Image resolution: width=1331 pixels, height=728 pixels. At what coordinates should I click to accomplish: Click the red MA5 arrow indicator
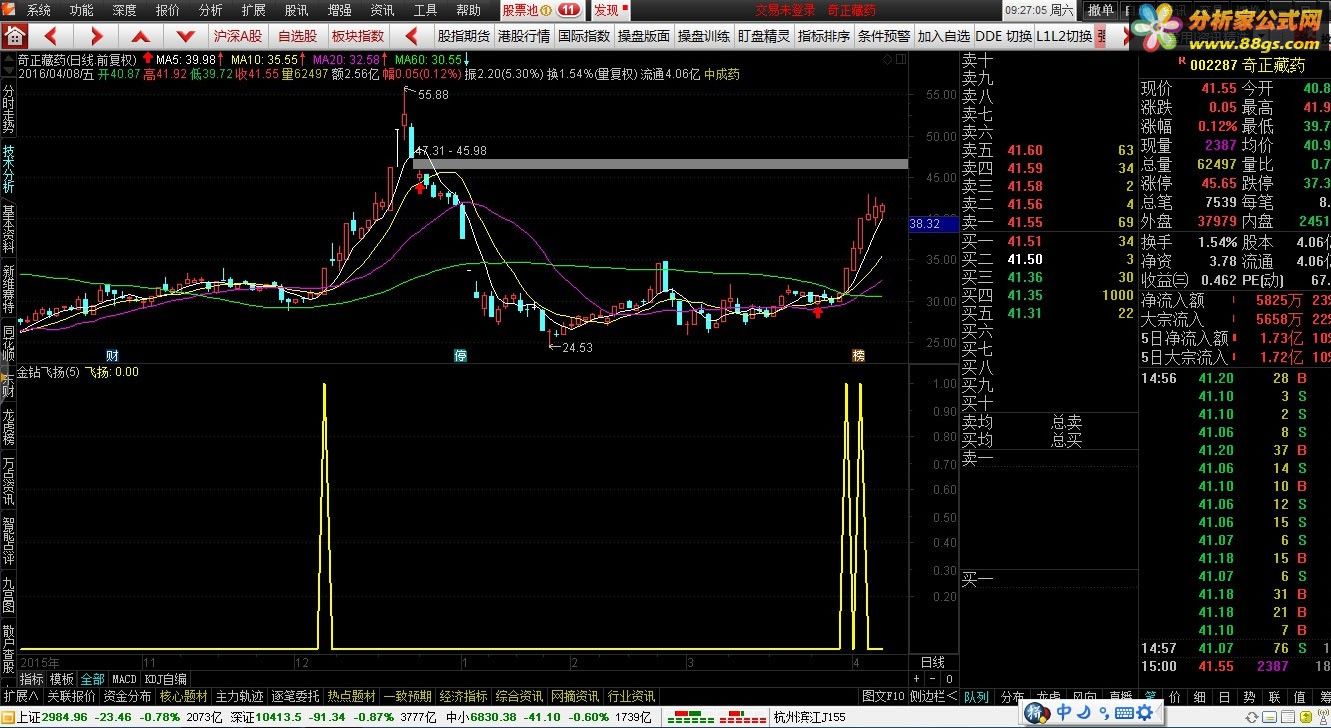tap(147, 58)
